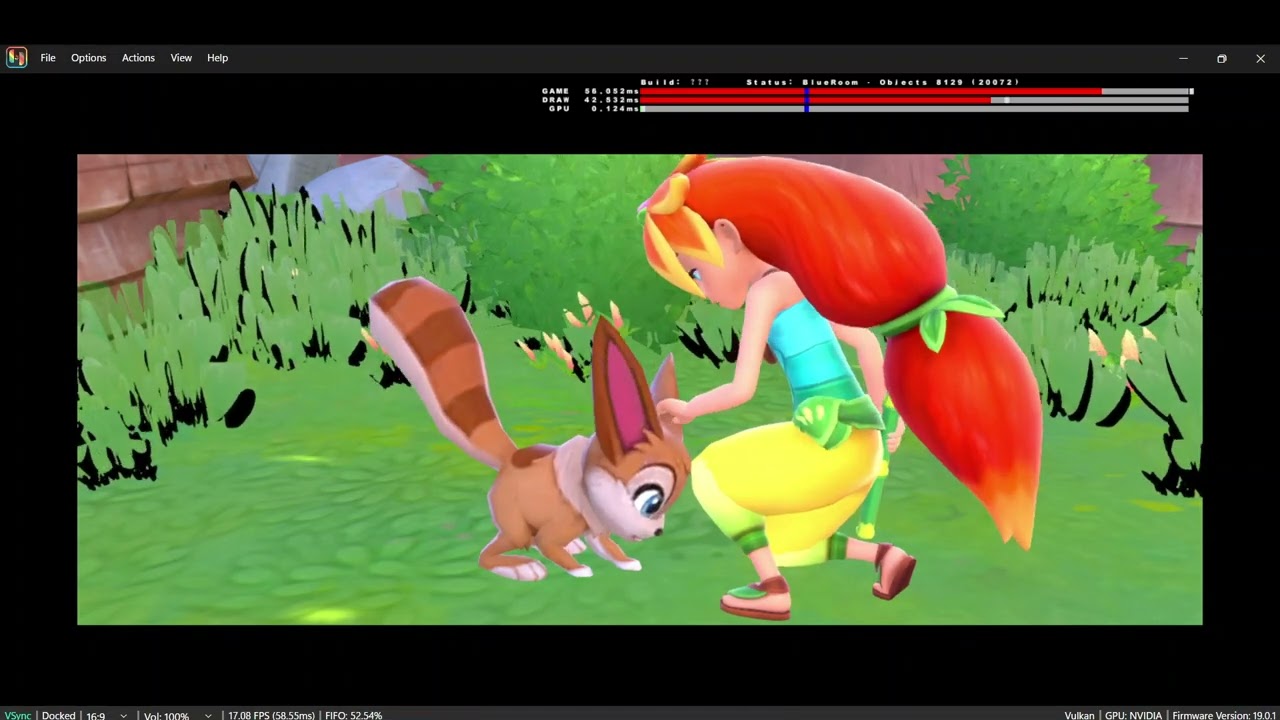Click the GPU: NVIDIA label

pyautogui.click(x=1133, y=715)
